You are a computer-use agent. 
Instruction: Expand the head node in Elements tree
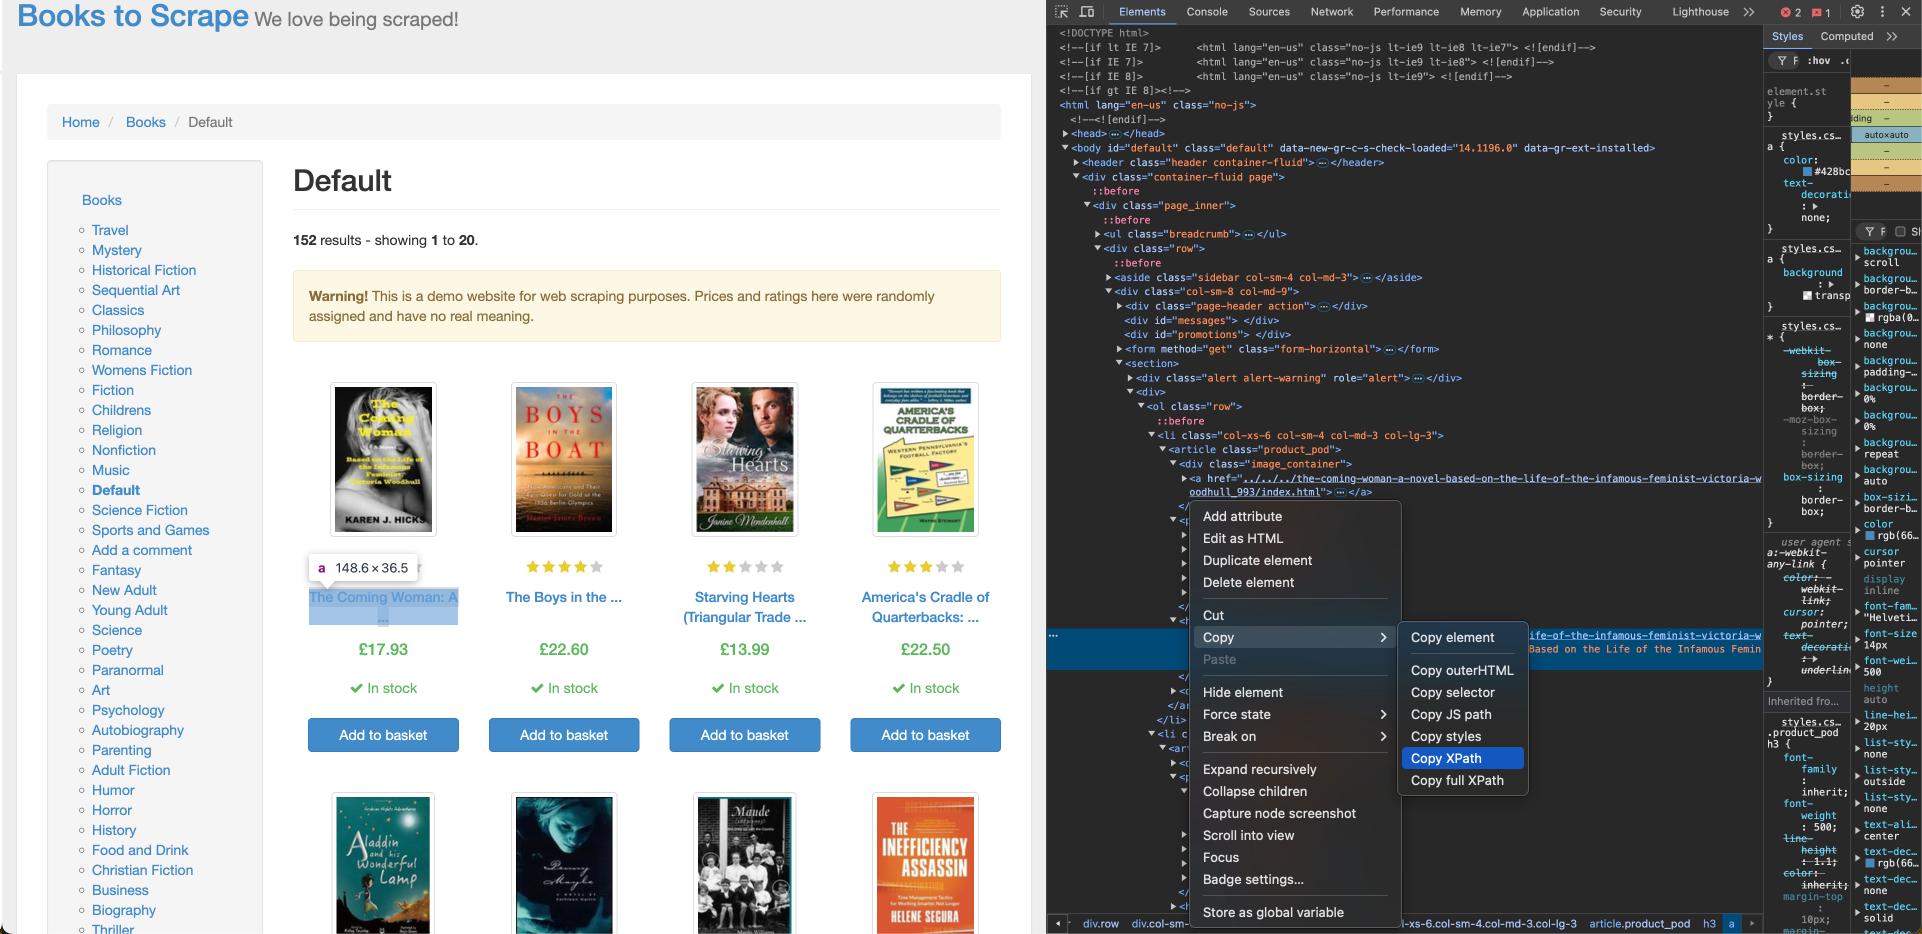pos(1066,133)
